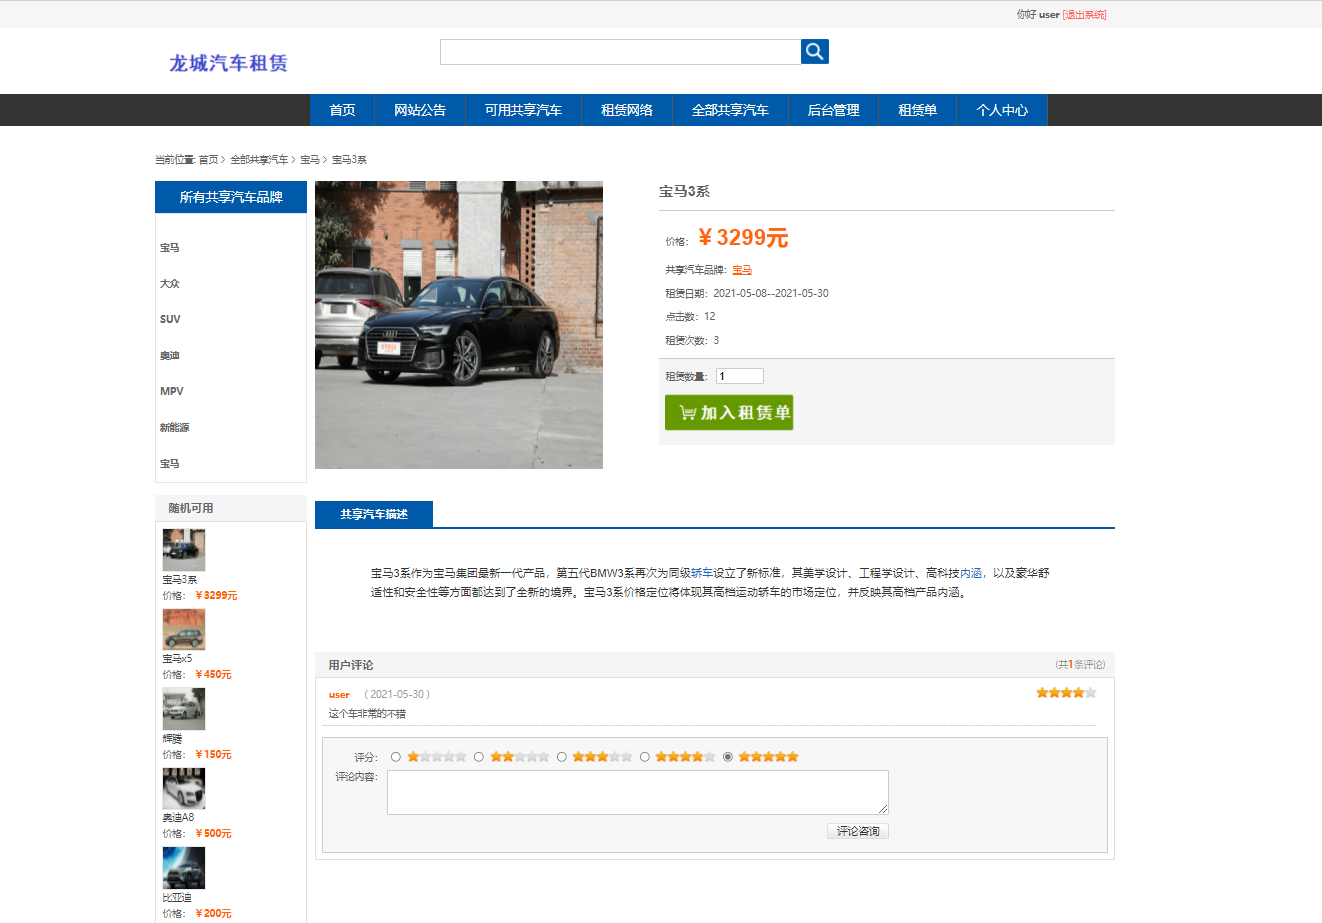Viewport: 1322px width, 923px height.
Task: Select the three-star rating option
Action: click(562, 756)
